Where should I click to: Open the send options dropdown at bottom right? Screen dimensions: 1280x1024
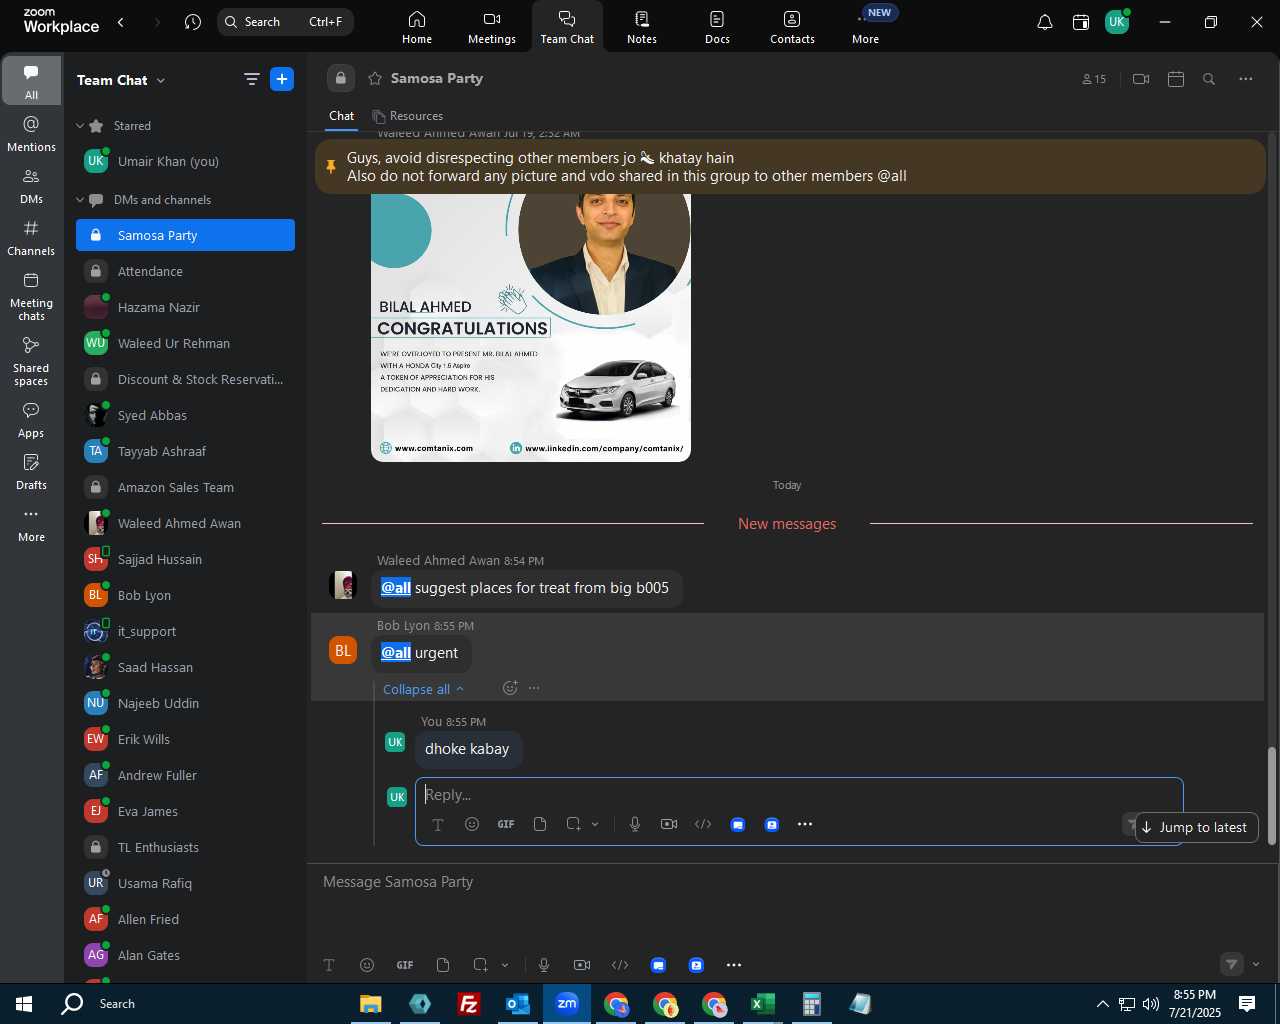(x=1256, y=965)
